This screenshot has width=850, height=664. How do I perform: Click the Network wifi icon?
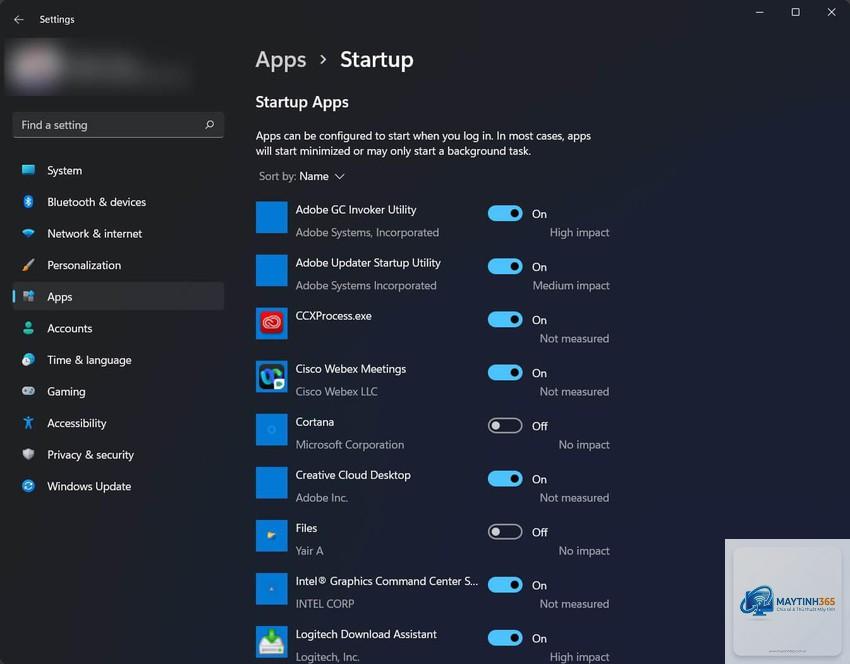click(x=28, y=233)
